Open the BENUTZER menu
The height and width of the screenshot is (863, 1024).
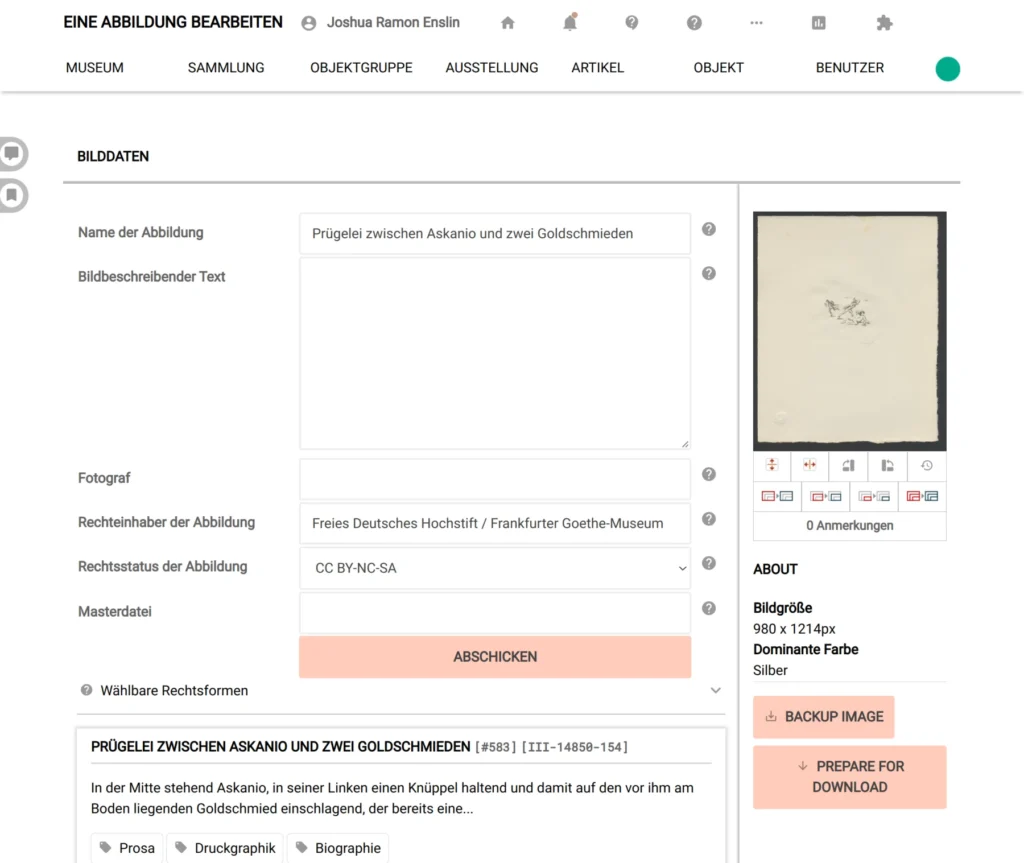point(850,68)
